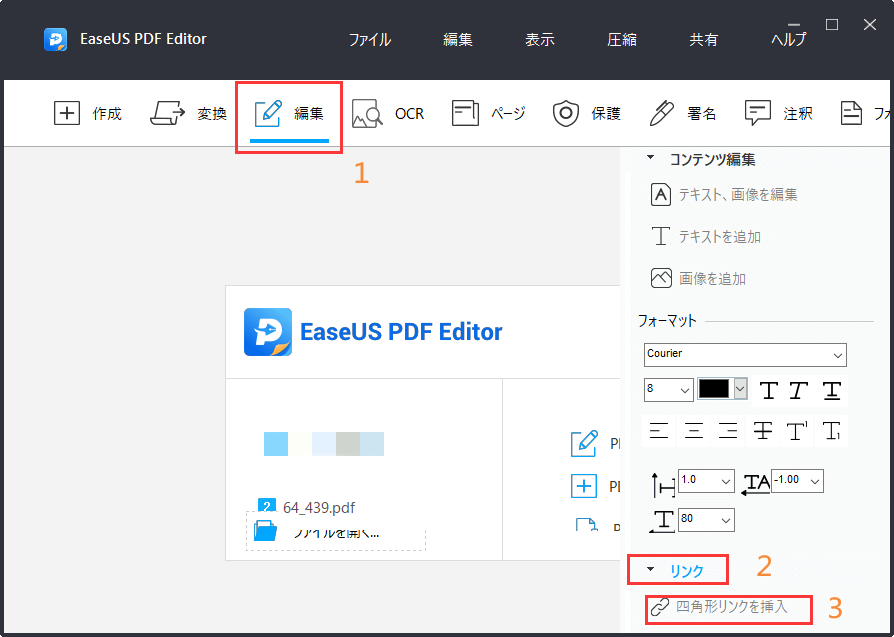Open the 表示 (View) menu
Screen dimensions: 894x637
[x=539, y=40]
